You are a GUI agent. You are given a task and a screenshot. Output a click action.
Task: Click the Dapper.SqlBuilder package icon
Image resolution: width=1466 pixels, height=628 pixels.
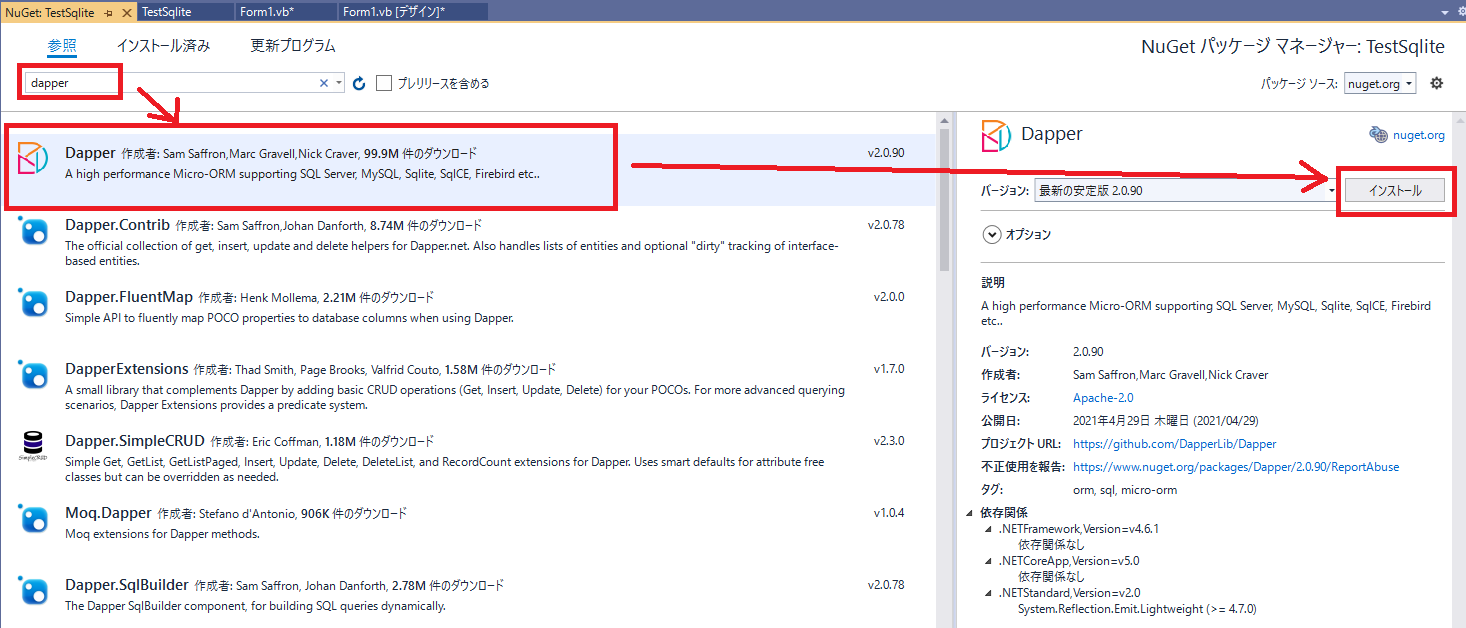[x=34, y=592]
